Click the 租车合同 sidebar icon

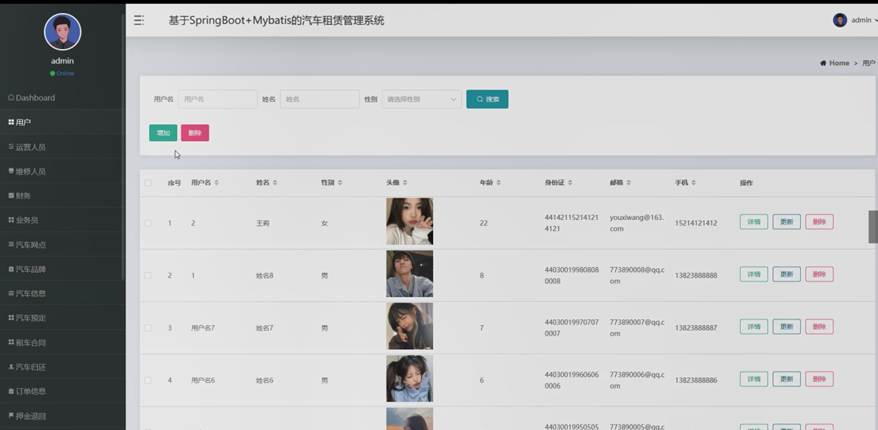[x=11, y=342]
